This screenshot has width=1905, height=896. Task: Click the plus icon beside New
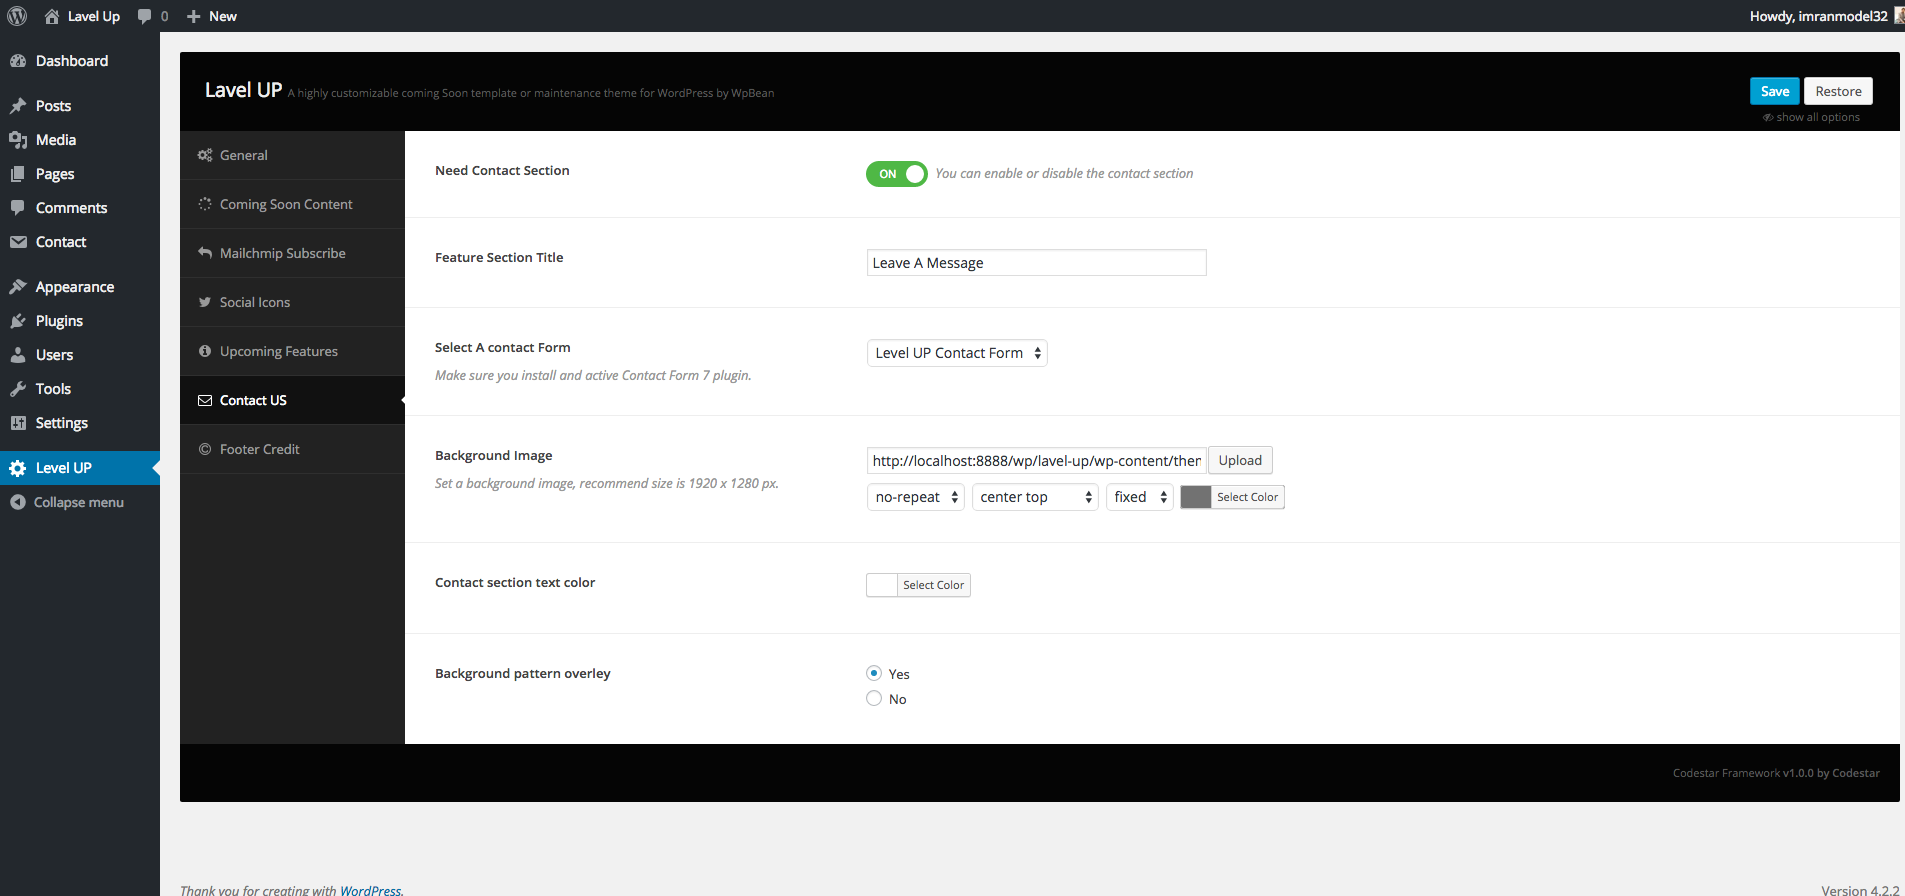click(194, 16)
